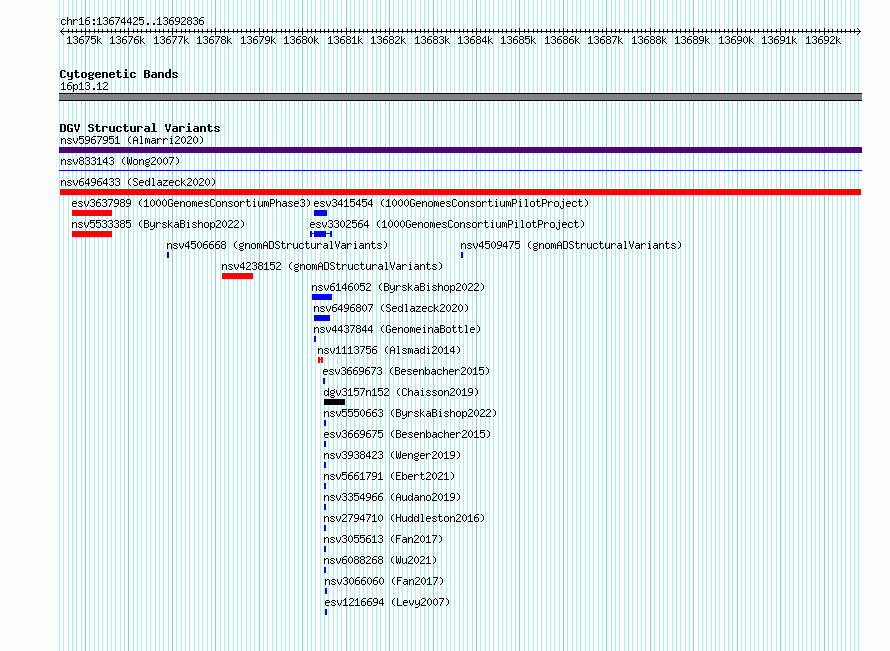Click the red bar under nsv4238152
Viewport: 890px width, 651px height.
coord(237,276)
